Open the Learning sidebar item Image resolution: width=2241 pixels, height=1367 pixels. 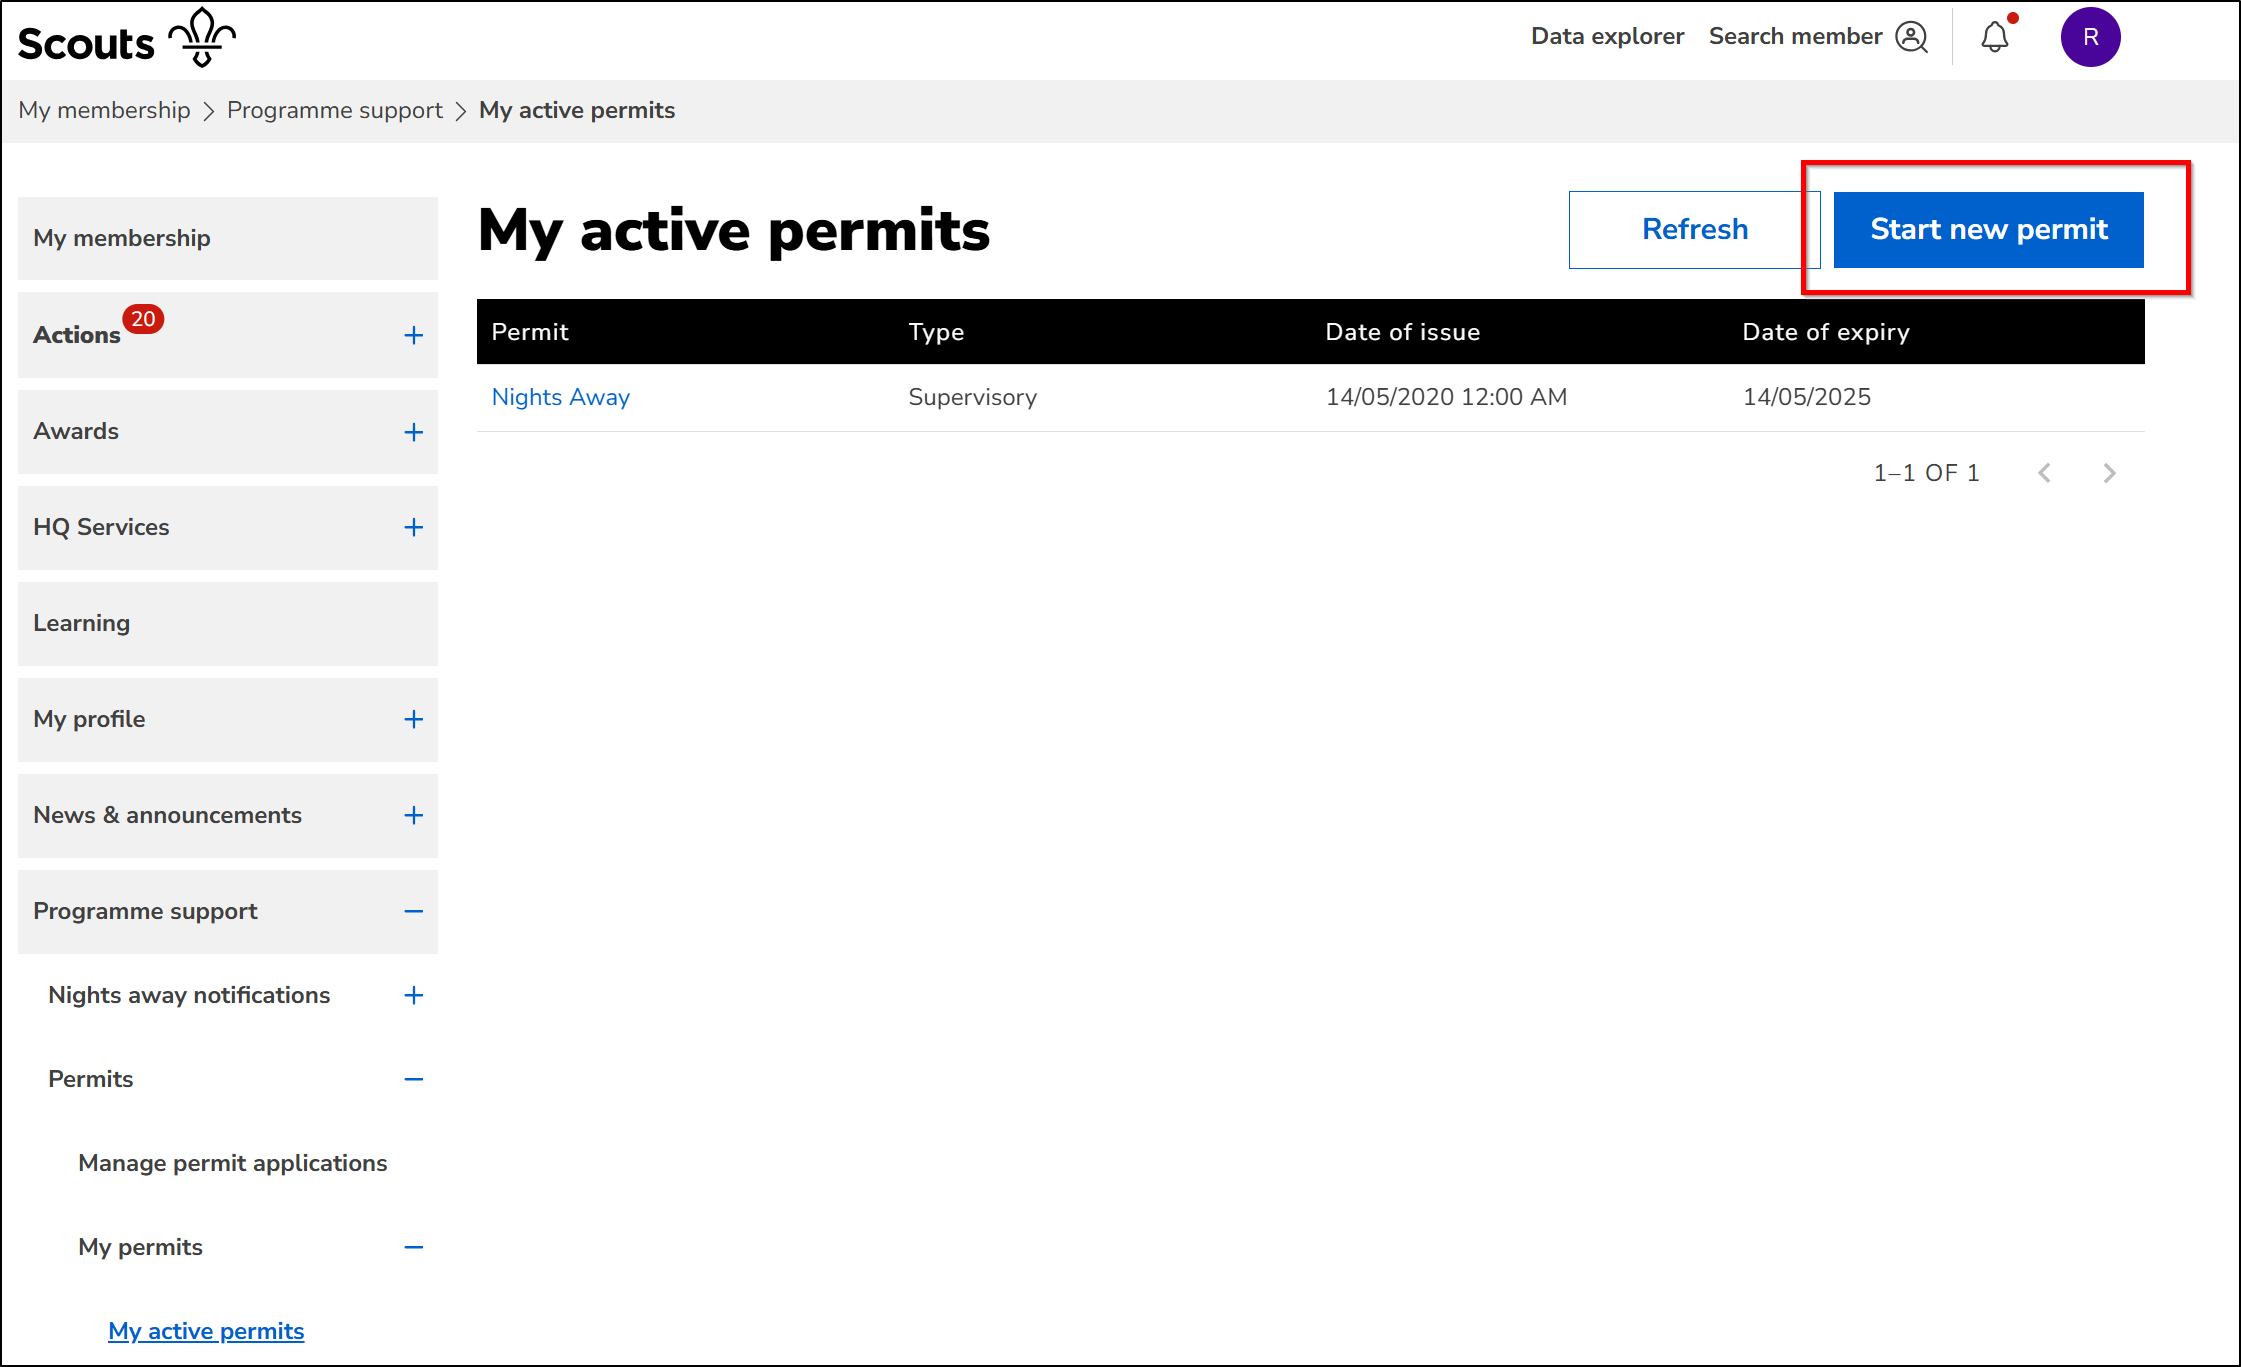[x=228, y=623]
